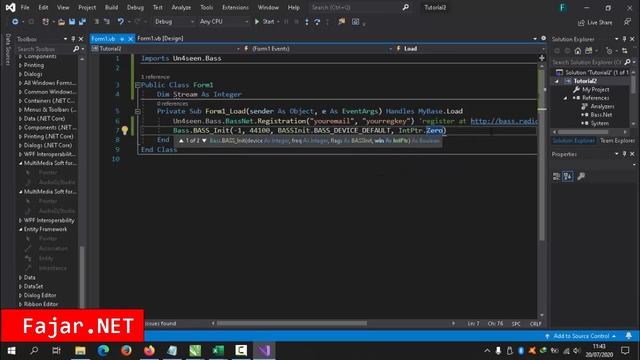Select Analyzers node
The height and width of the screenshot is (360, 640).
coord(602,106)
